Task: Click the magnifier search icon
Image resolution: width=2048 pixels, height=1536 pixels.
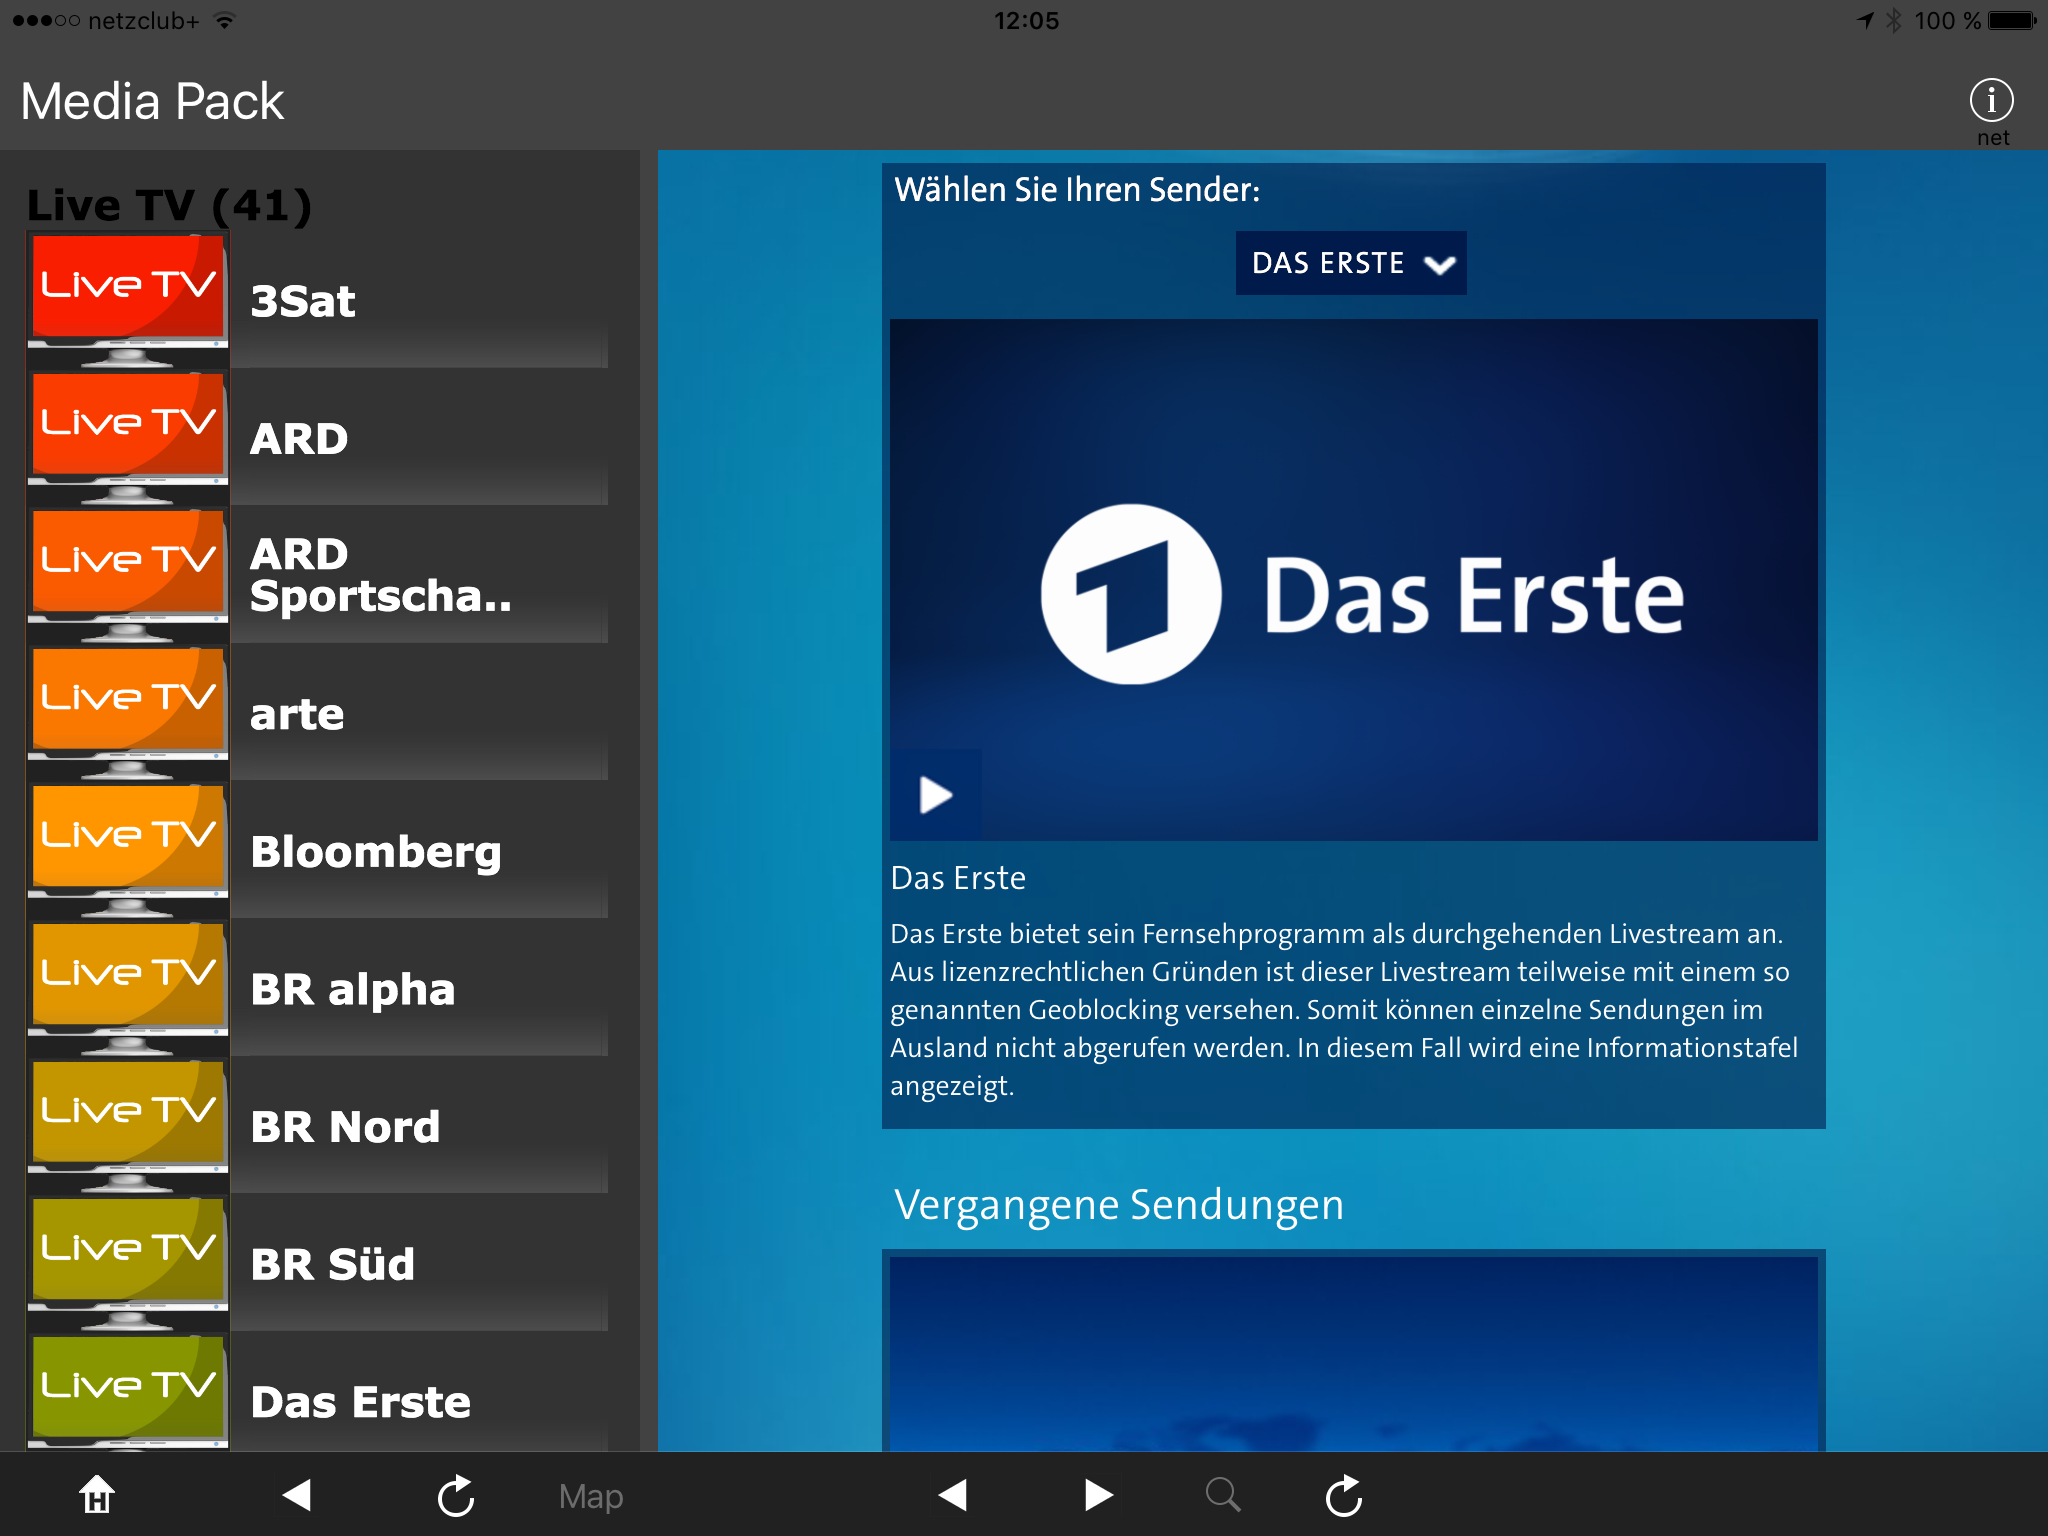Action: (1222, 1495)
